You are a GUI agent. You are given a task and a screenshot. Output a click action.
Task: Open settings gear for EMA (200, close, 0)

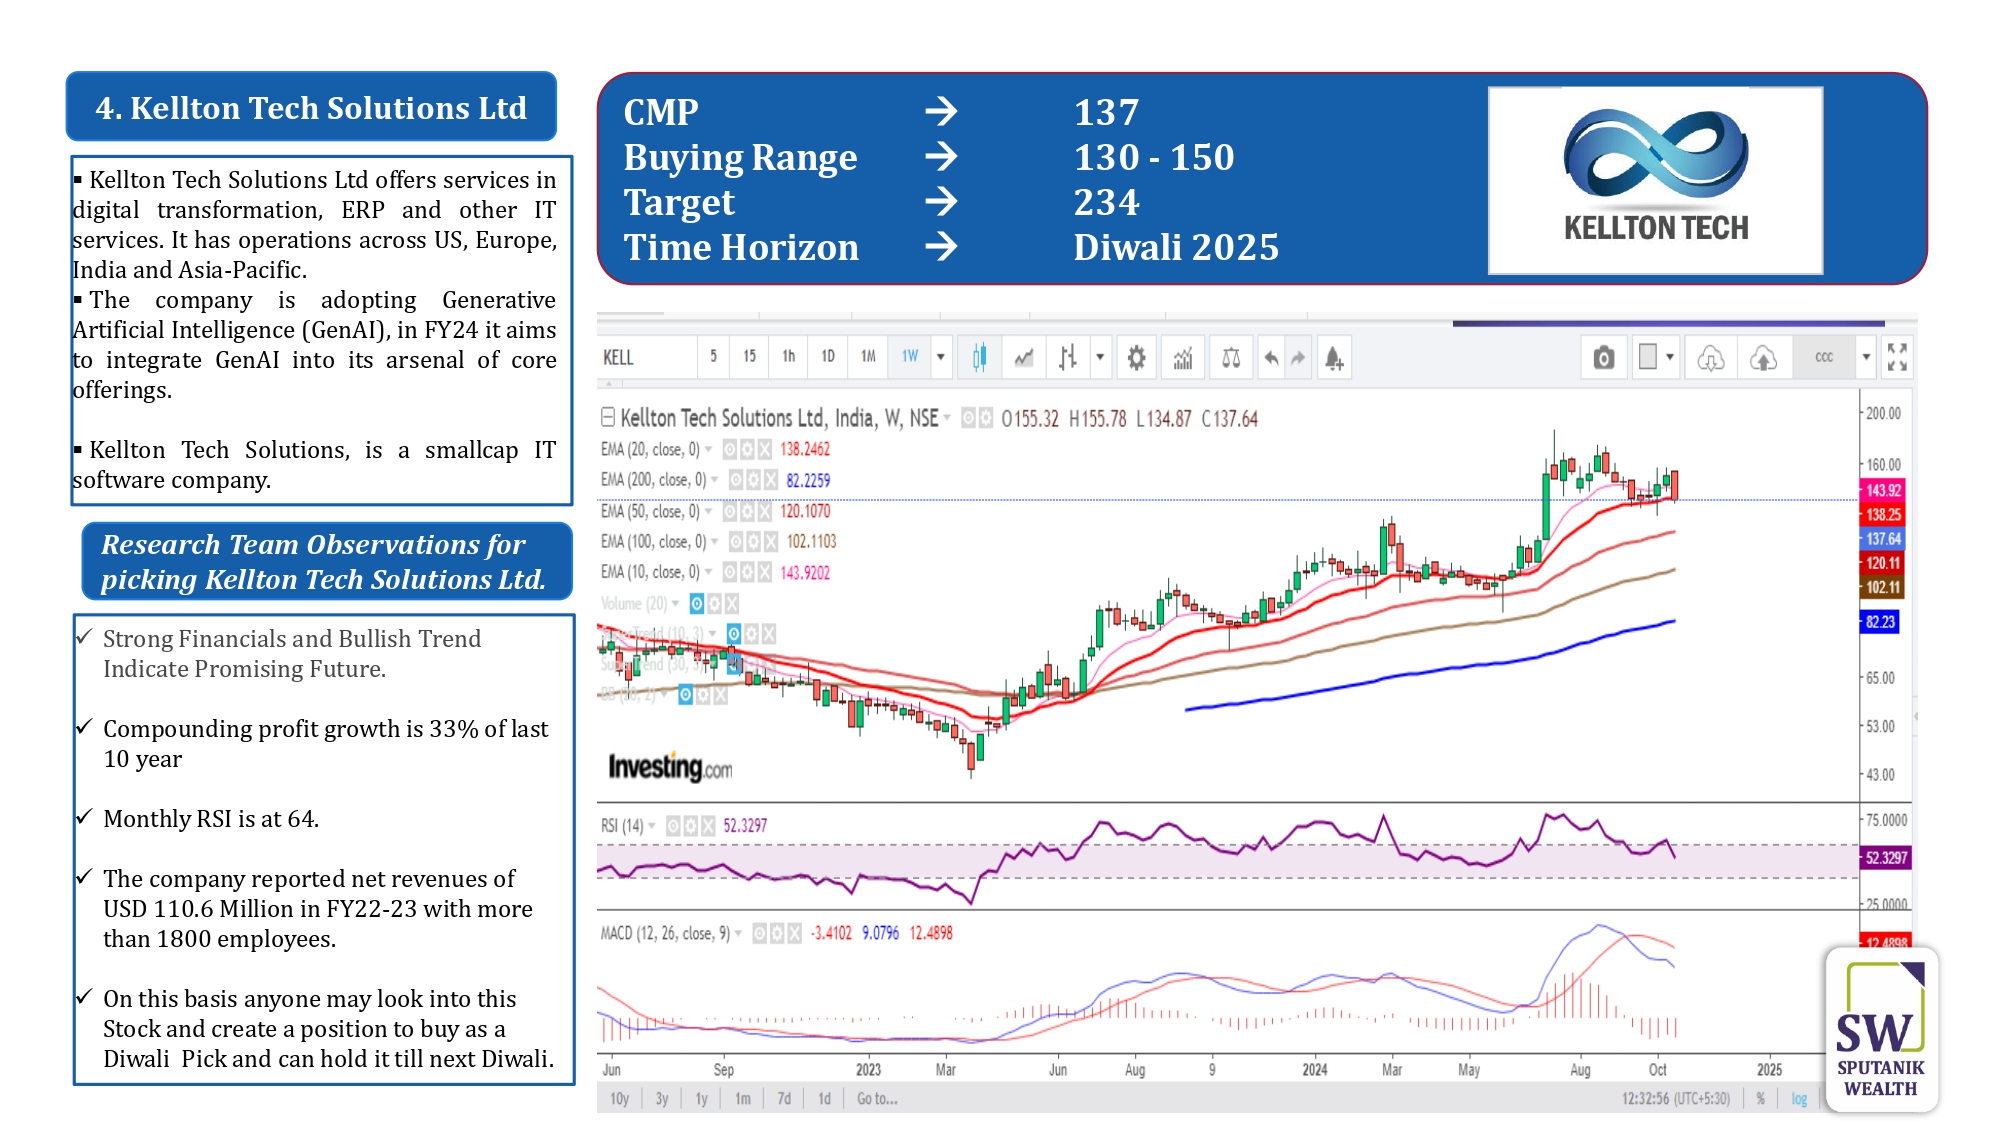click(753, 480)
